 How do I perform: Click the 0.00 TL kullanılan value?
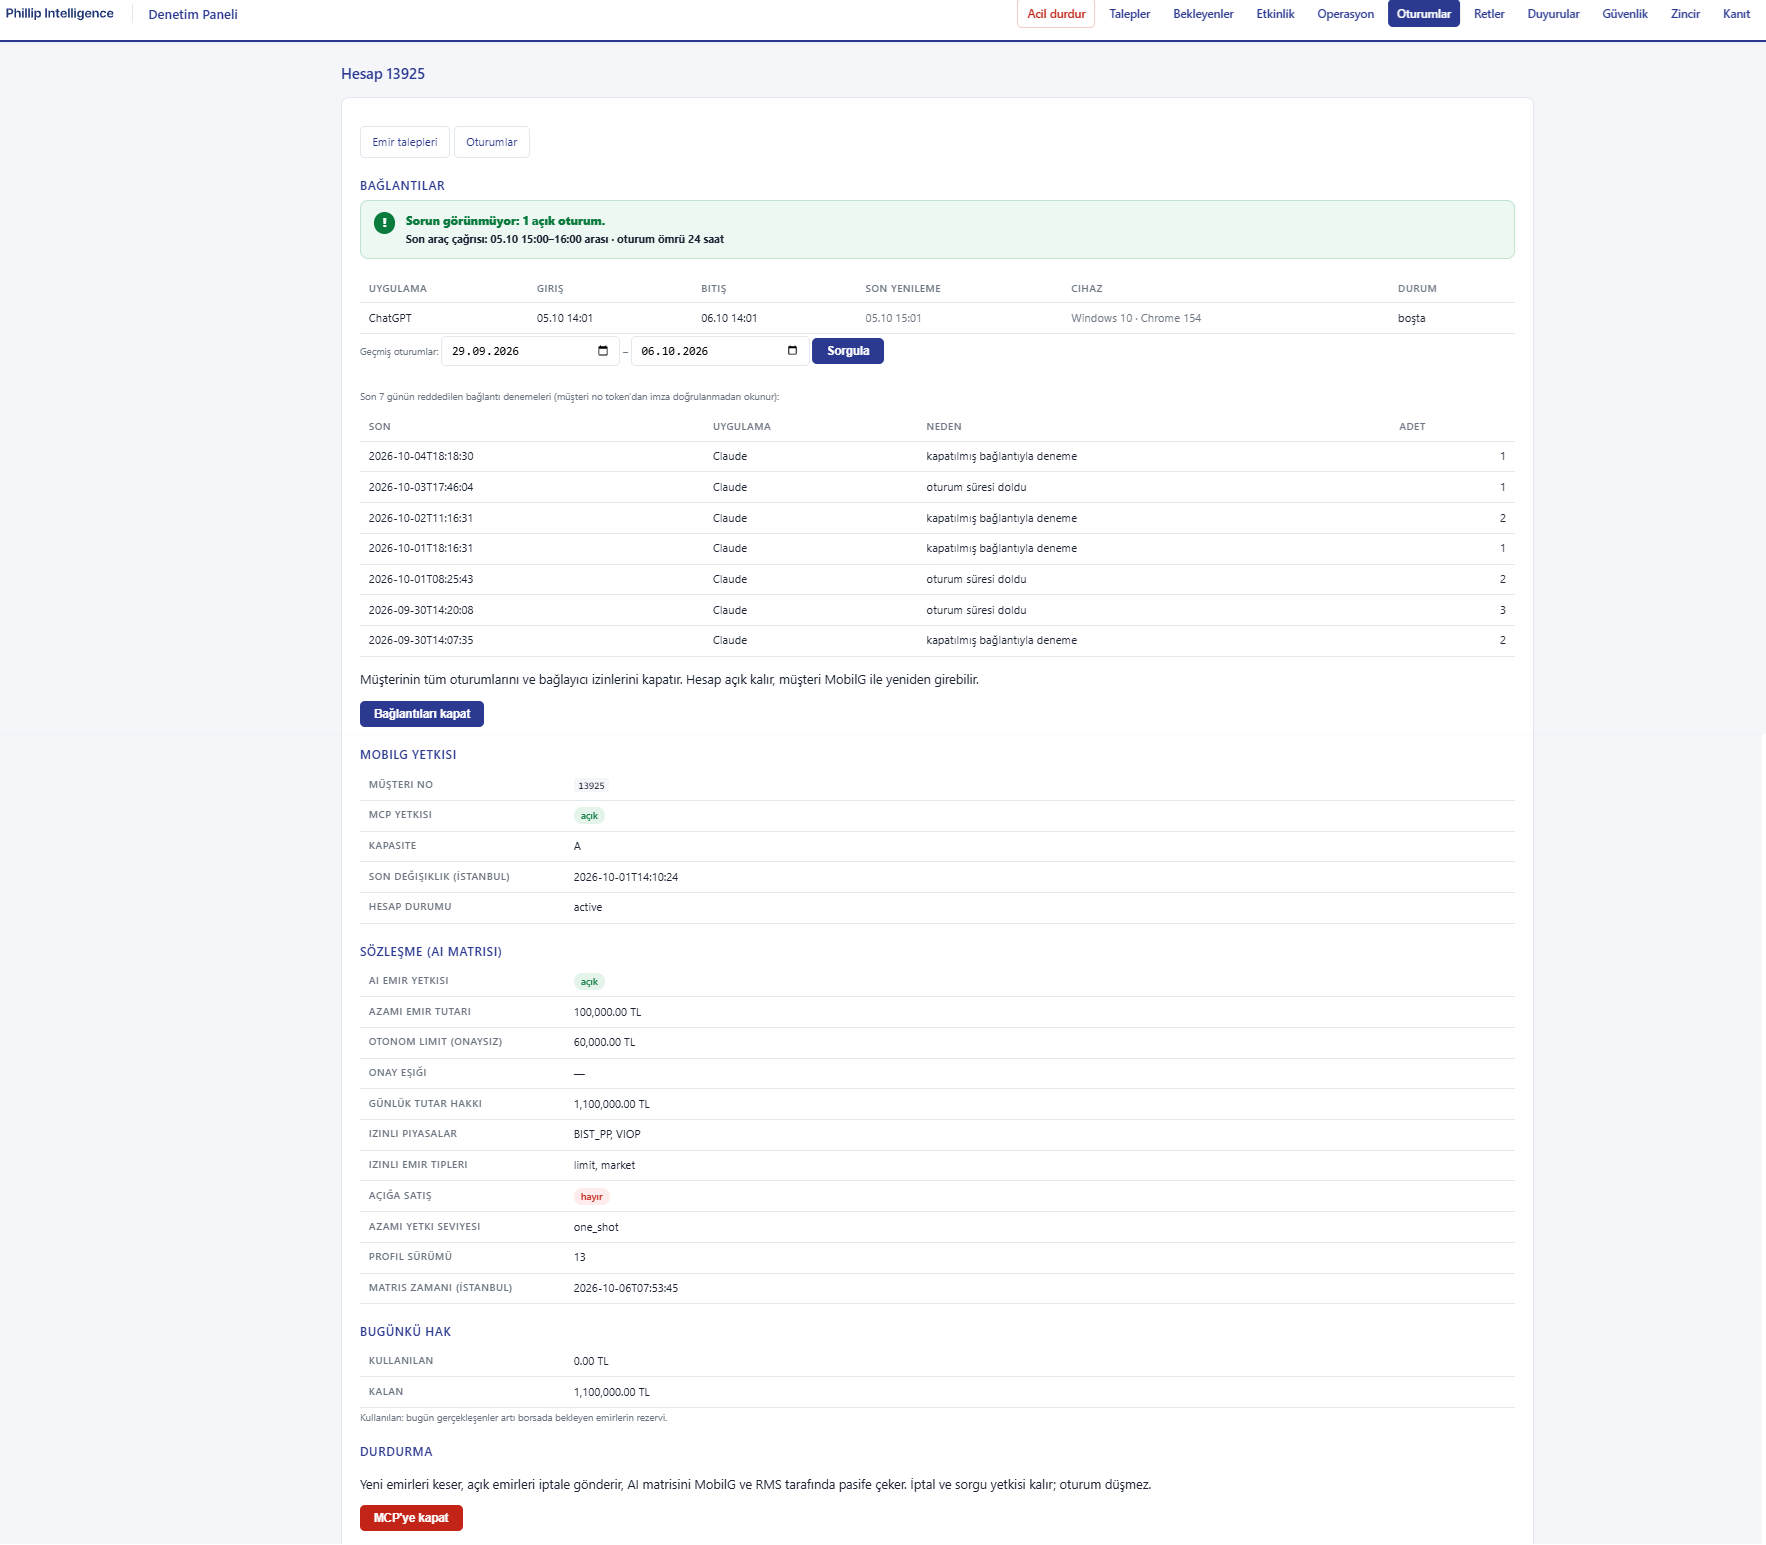click(x=591, y=1361)
